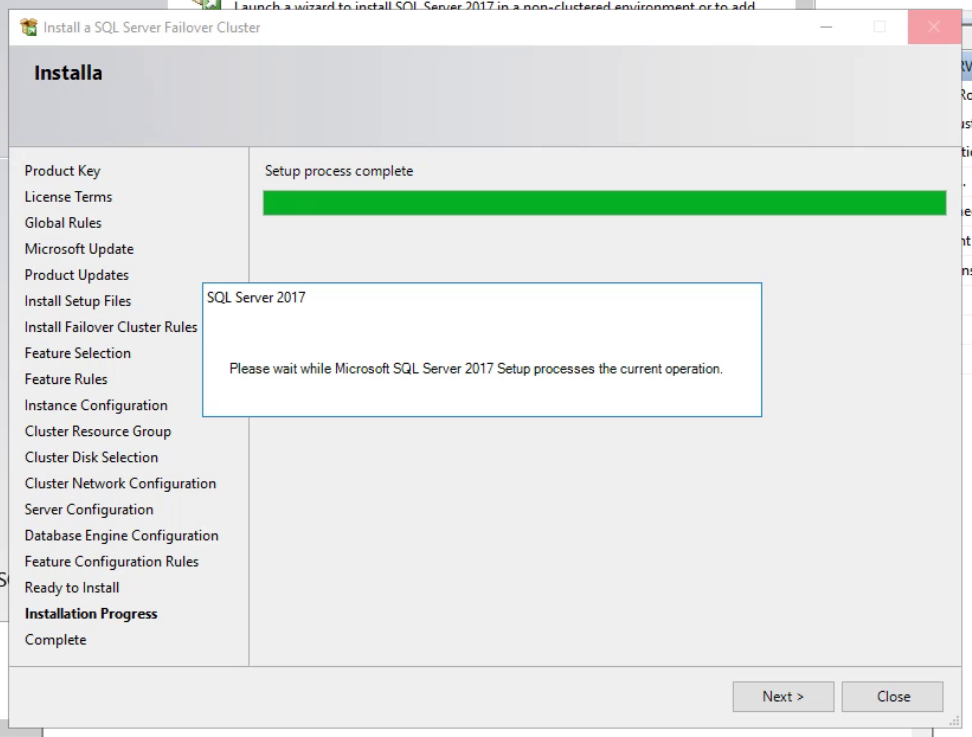
Task: Minimize the failover cluster install window
Action: (x=826, y=27)
